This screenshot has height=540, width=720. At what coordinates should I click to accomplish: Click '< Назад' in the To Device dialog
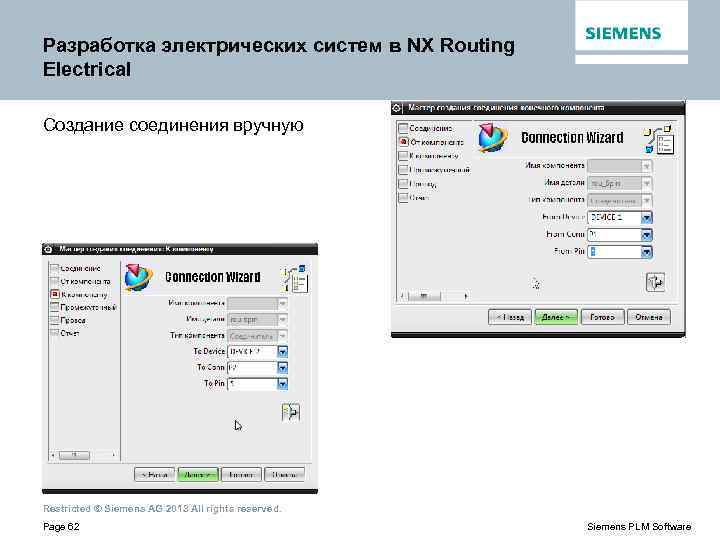[x=155, y=474]
